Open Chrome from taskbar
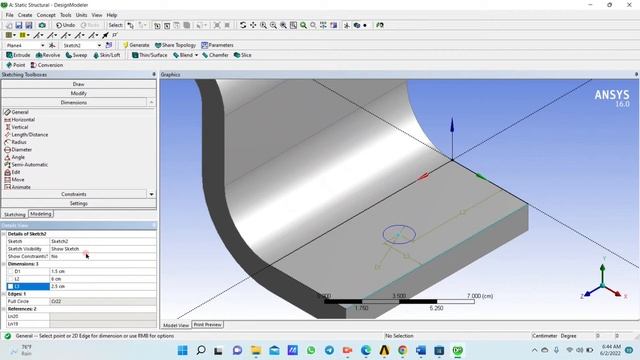The width and height of the screenshot is (640, 360). coord(402,350)
